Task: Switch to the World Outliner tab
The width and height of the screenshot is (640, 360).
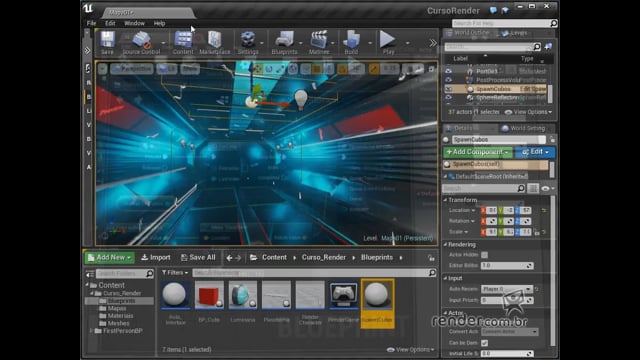Action: click(x=468, y=33)
